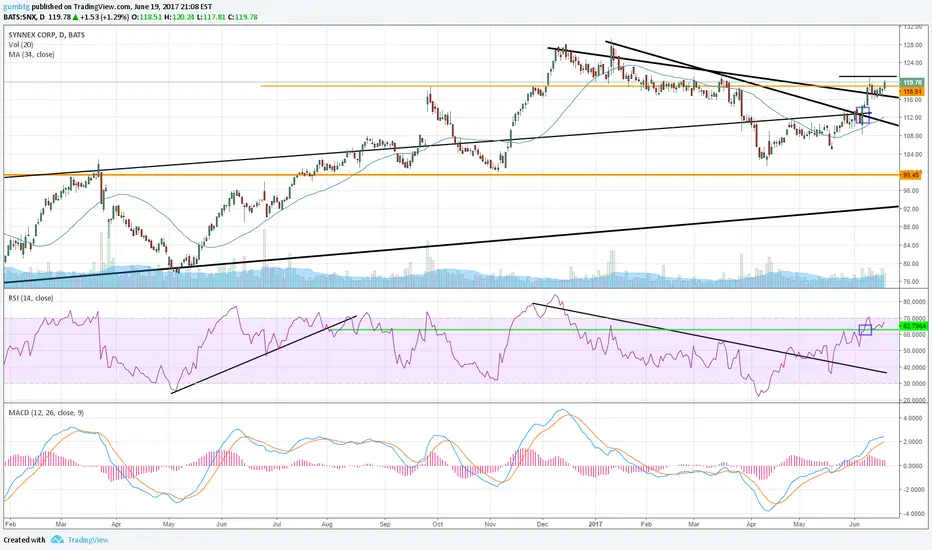Click the '2017' label on the time axis
Viewport: 932px width, 550px height.
coord(596,524)
